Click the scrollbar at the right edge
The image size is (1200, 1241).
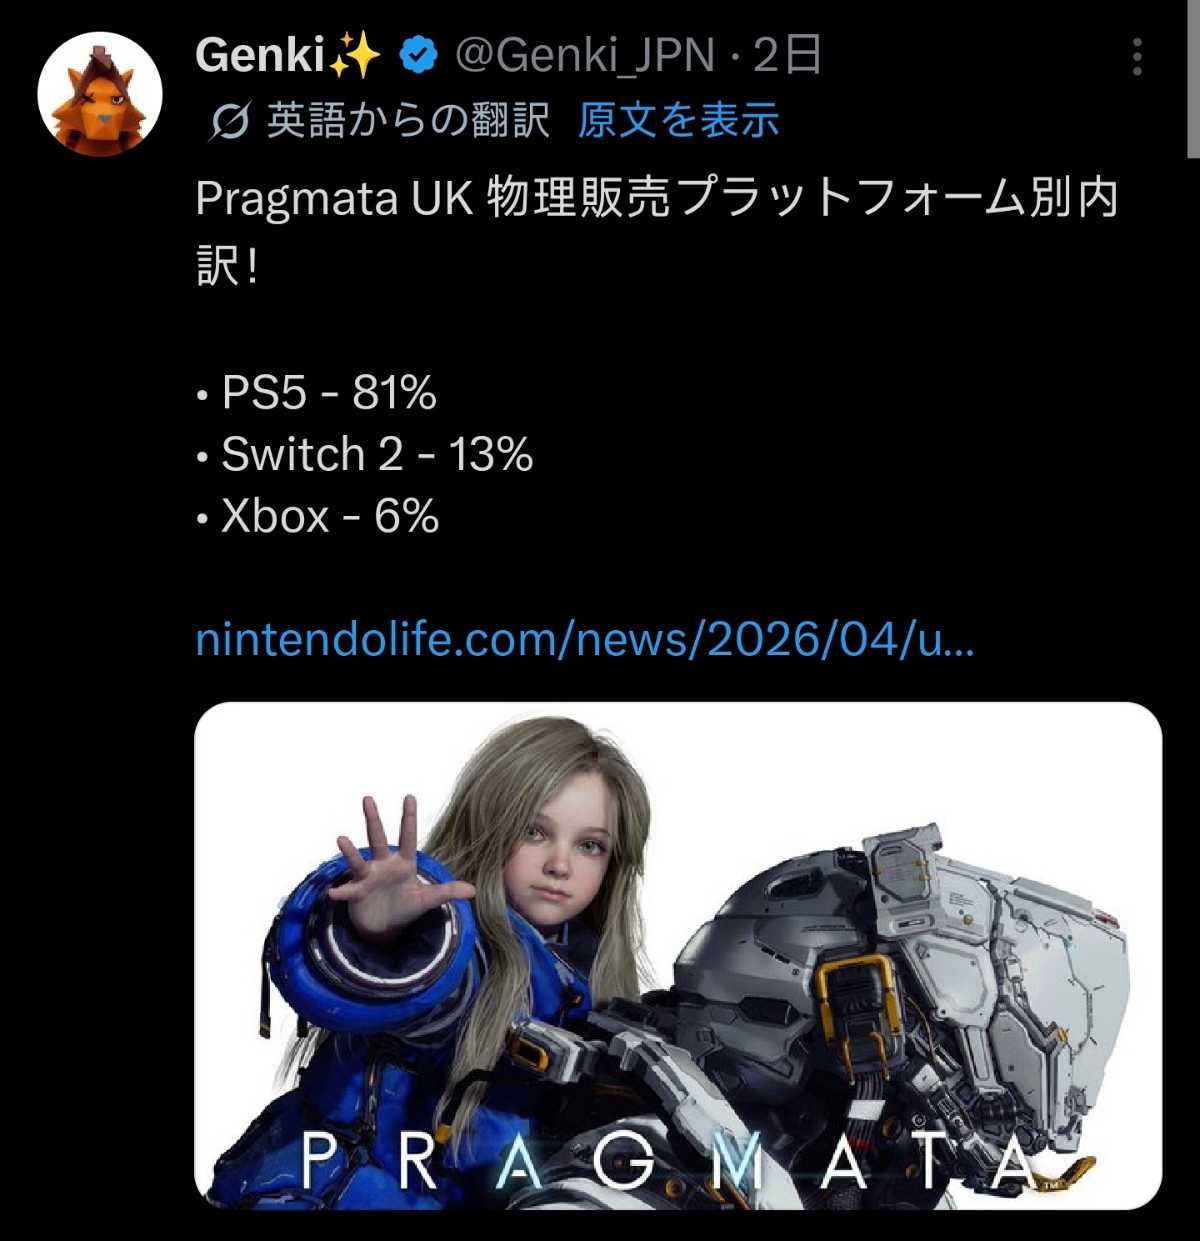click(x=1193, y=79)
